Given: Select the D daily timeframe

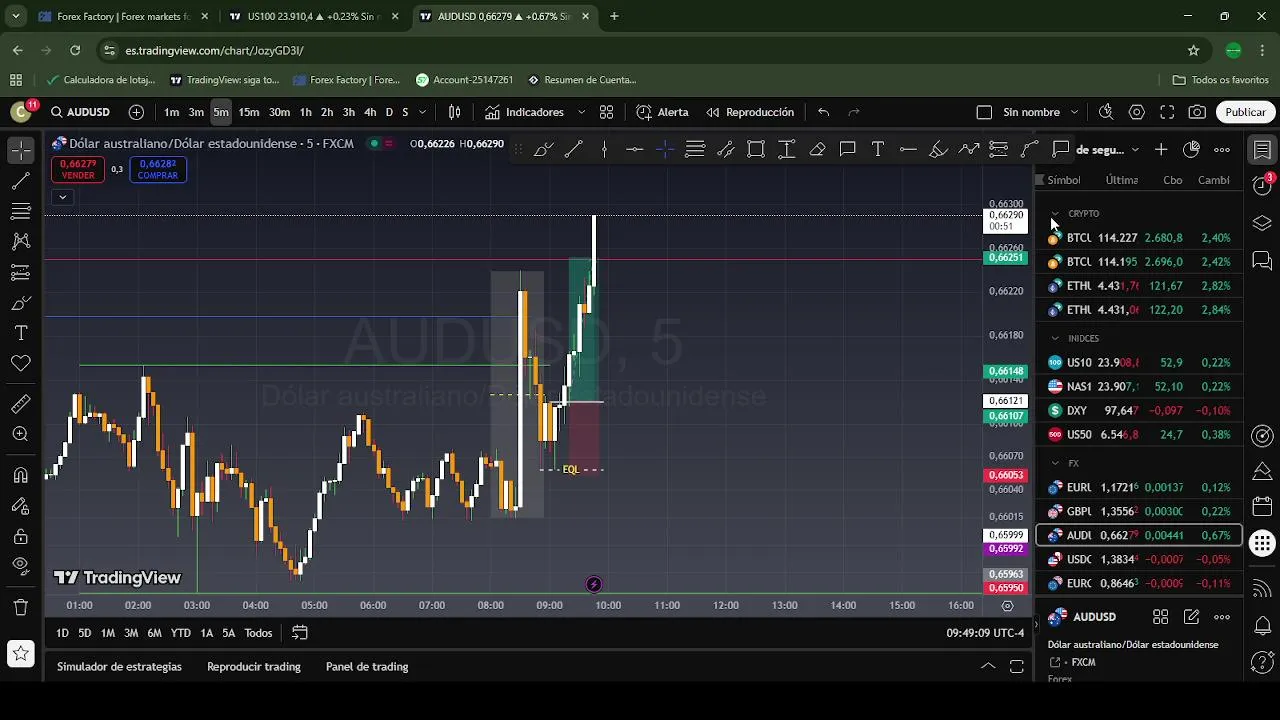Looking at the screenshot, I should click(x=389, y=112).
